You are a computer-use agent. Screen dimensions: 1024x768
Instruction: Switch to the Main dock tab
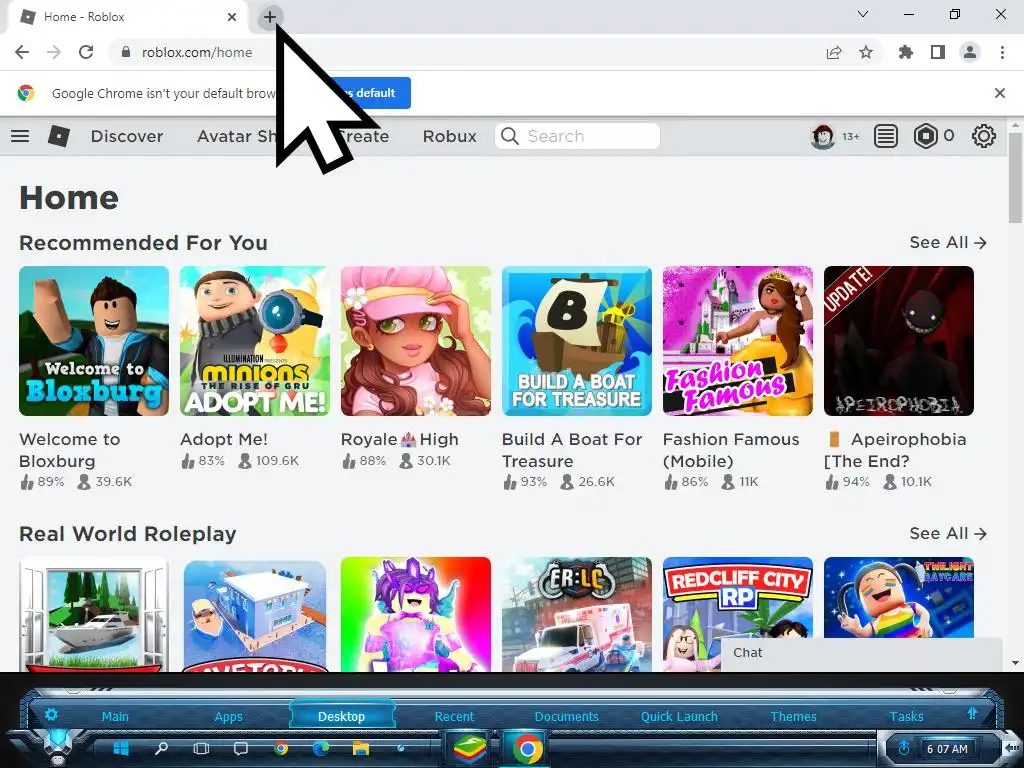[115, 716]
